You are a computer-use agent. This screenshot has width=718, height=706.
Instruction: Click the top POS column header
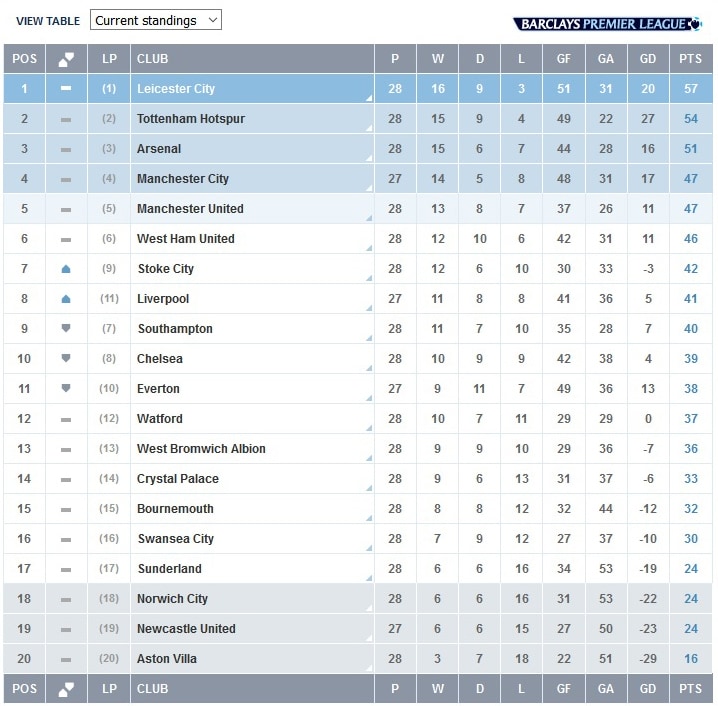[25, 59]
